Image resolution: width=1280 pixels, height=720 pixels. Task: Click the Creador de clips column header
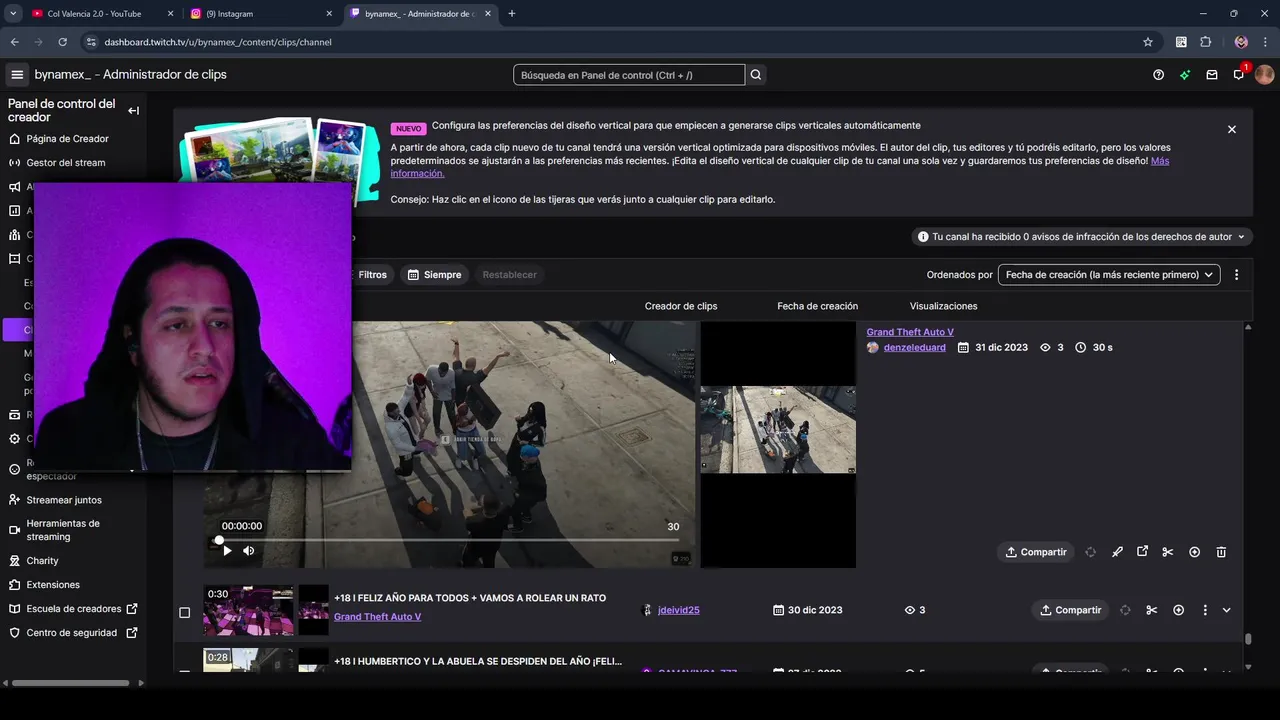coord(681,306)
